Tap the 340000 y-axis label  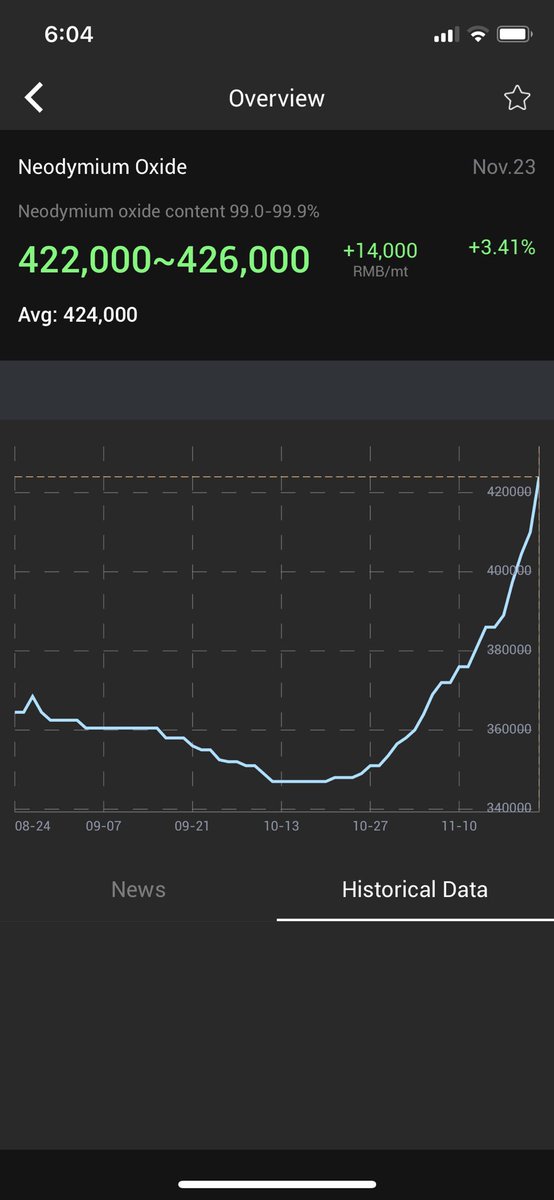tap(509, 808)
